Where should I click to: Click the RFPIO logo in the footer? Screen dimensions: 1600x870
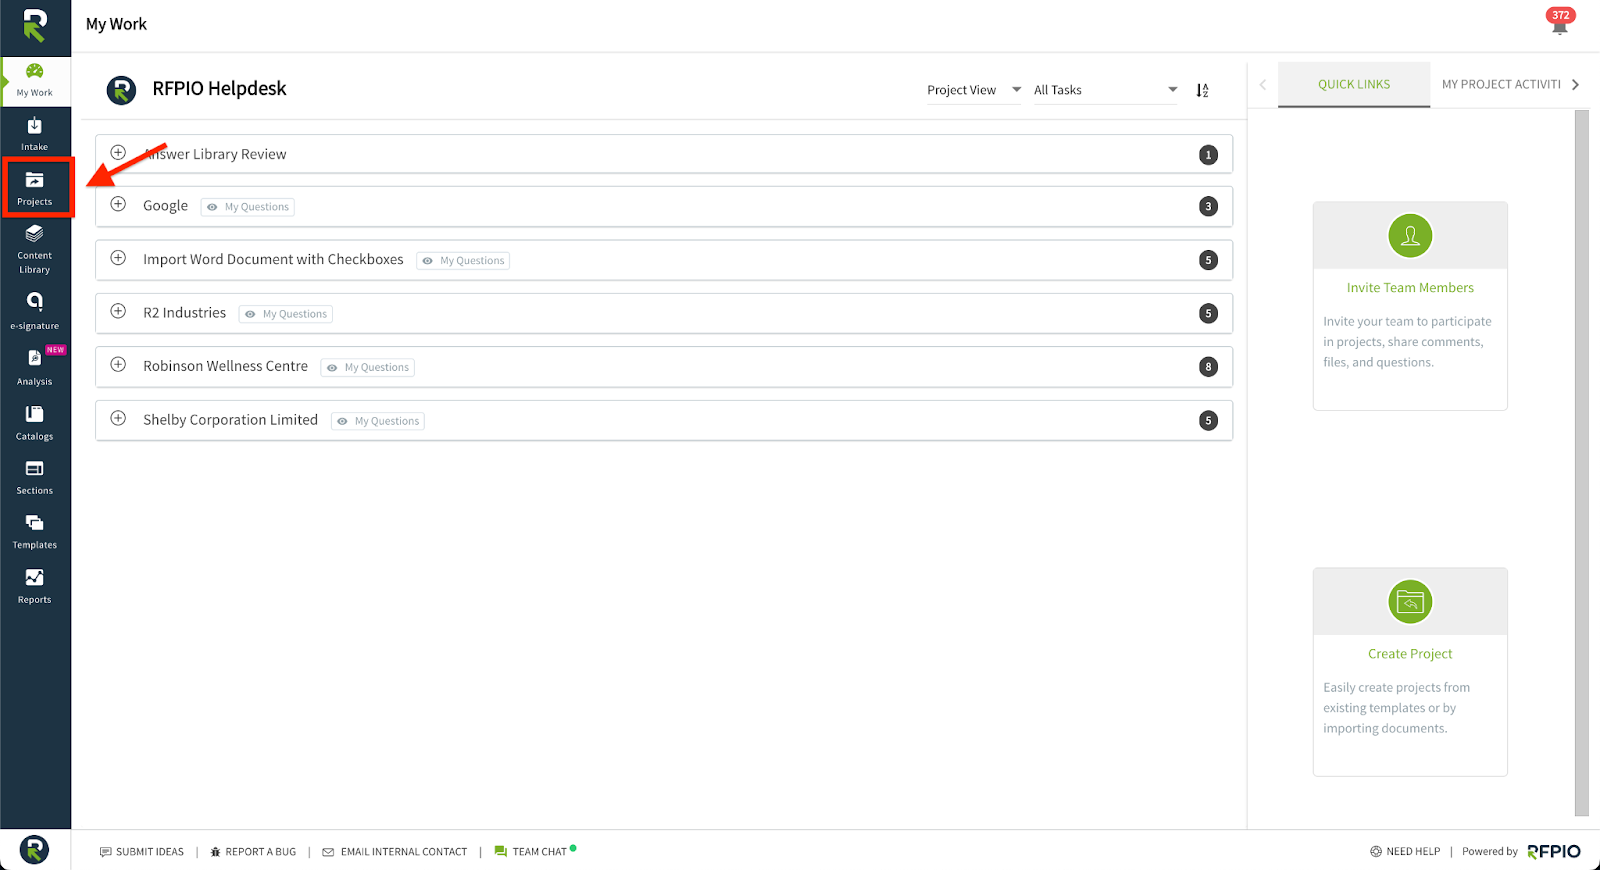[1554, 852]
